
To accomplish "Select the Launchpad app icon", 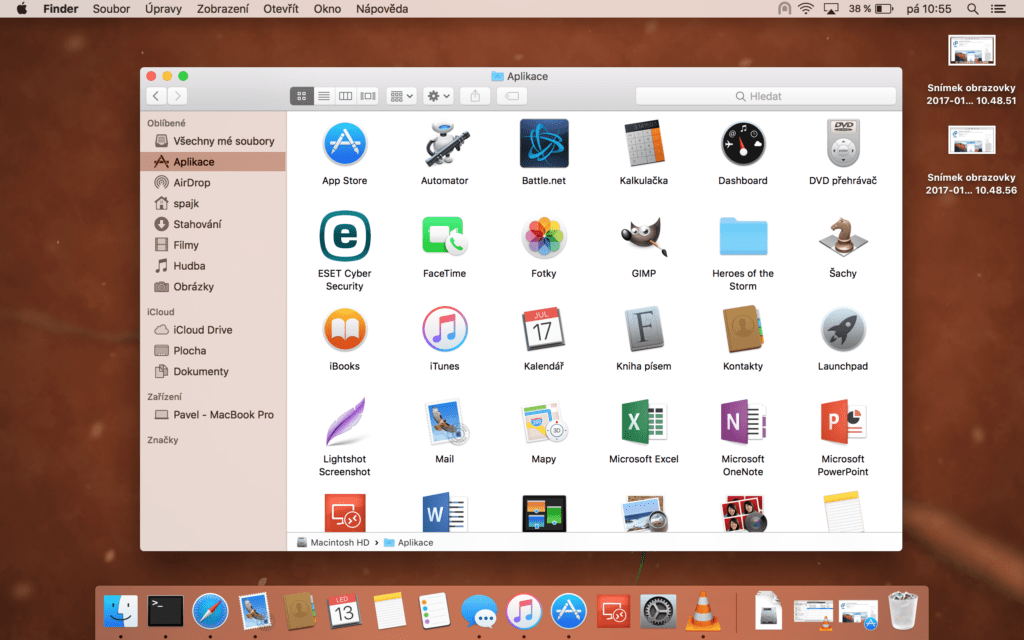I will coord(842,330).
